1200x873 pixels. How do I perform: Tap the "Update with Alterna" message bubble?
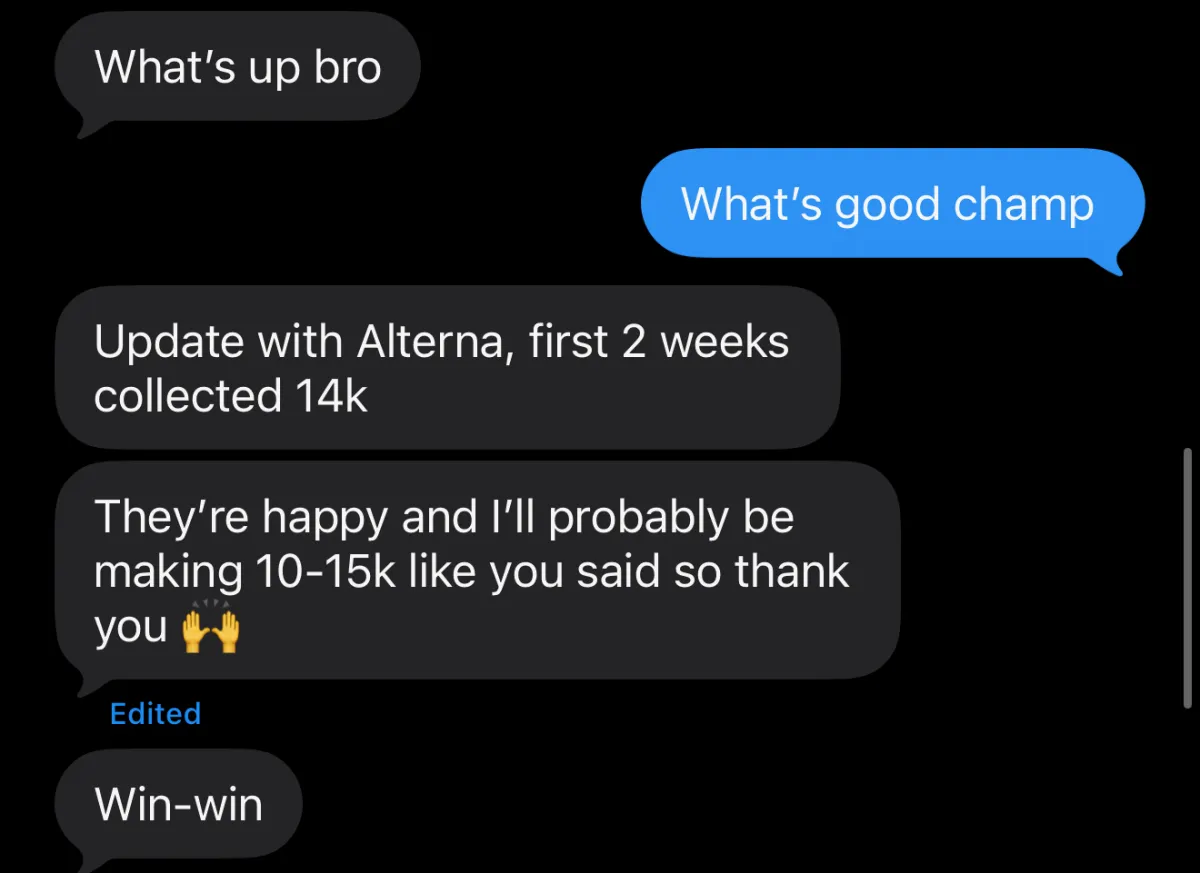click(447, 367)
